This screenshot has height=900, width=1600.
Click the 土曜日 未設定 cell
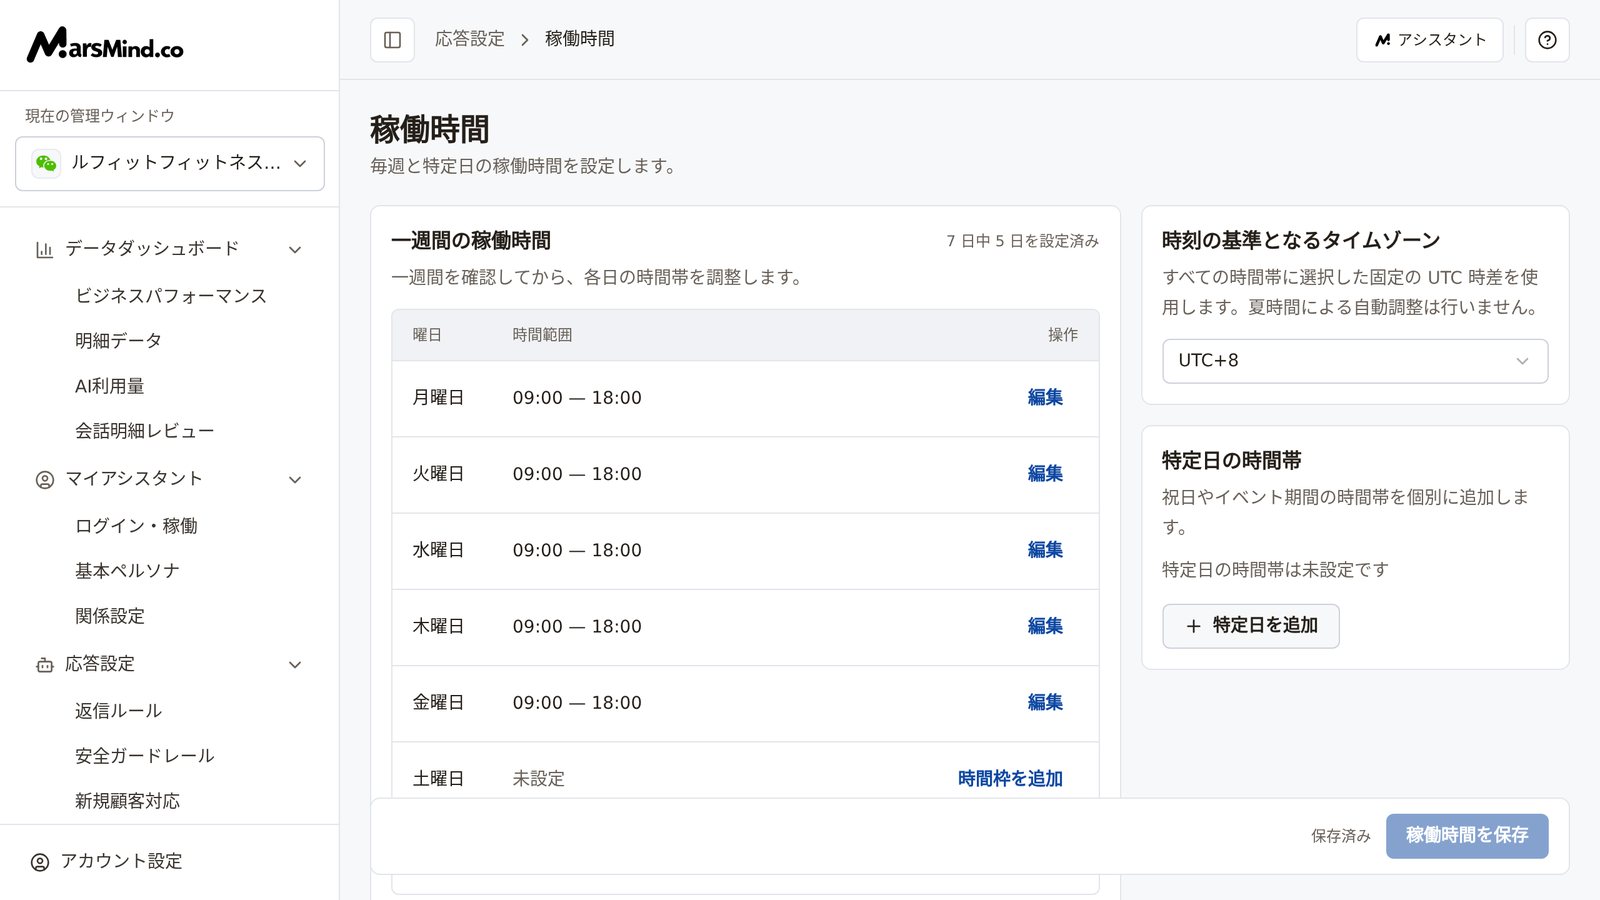538,779
